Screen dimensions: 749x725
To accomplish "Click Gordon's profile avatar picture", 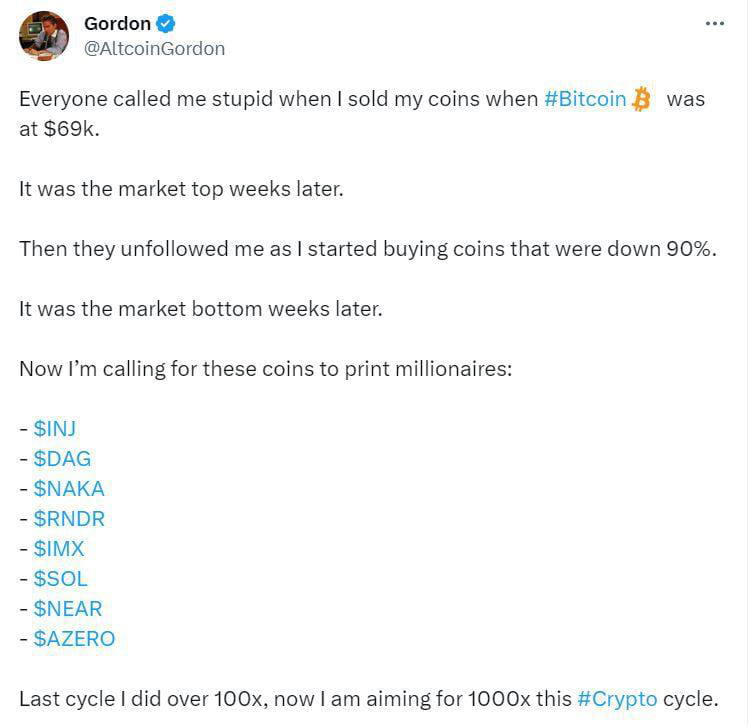I will coord(44,36).
